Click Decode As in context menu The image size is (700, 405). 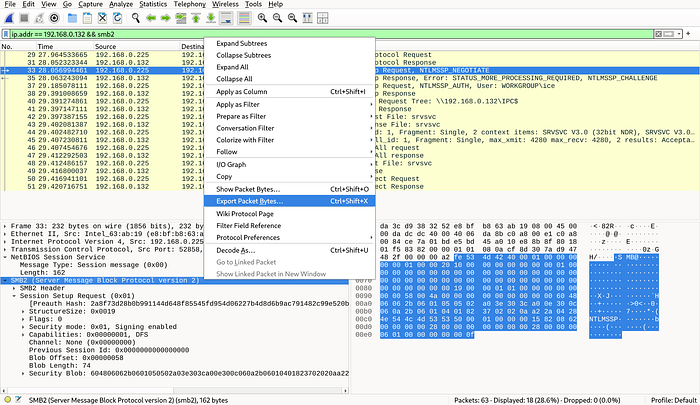tap(236, 250)
